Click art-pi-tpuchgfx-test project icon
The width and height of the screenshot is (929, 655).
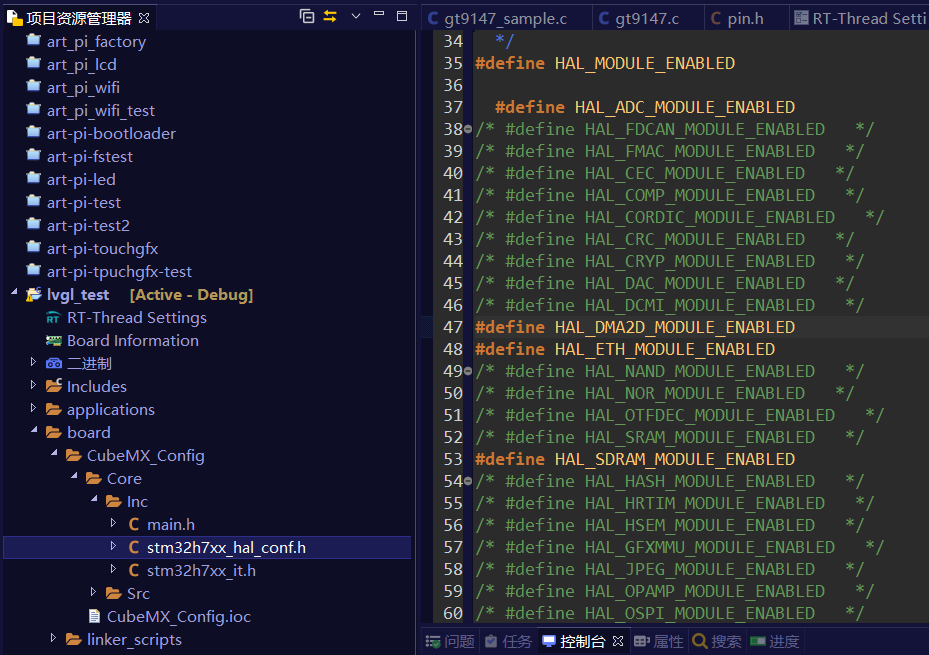point(34,271)
